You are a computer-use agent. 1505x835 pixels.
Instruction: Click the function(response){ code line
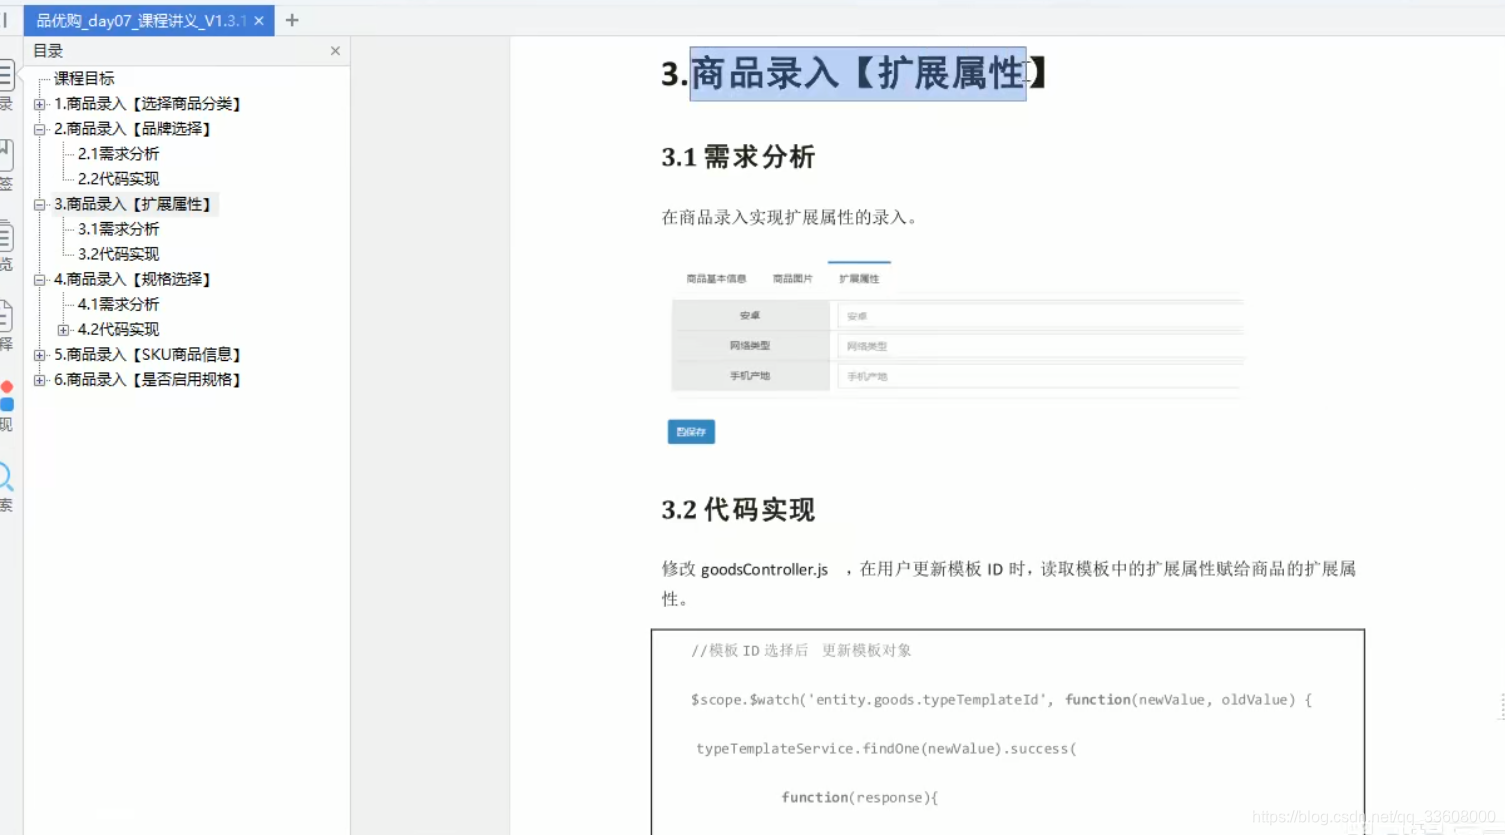tap(859, 798)
